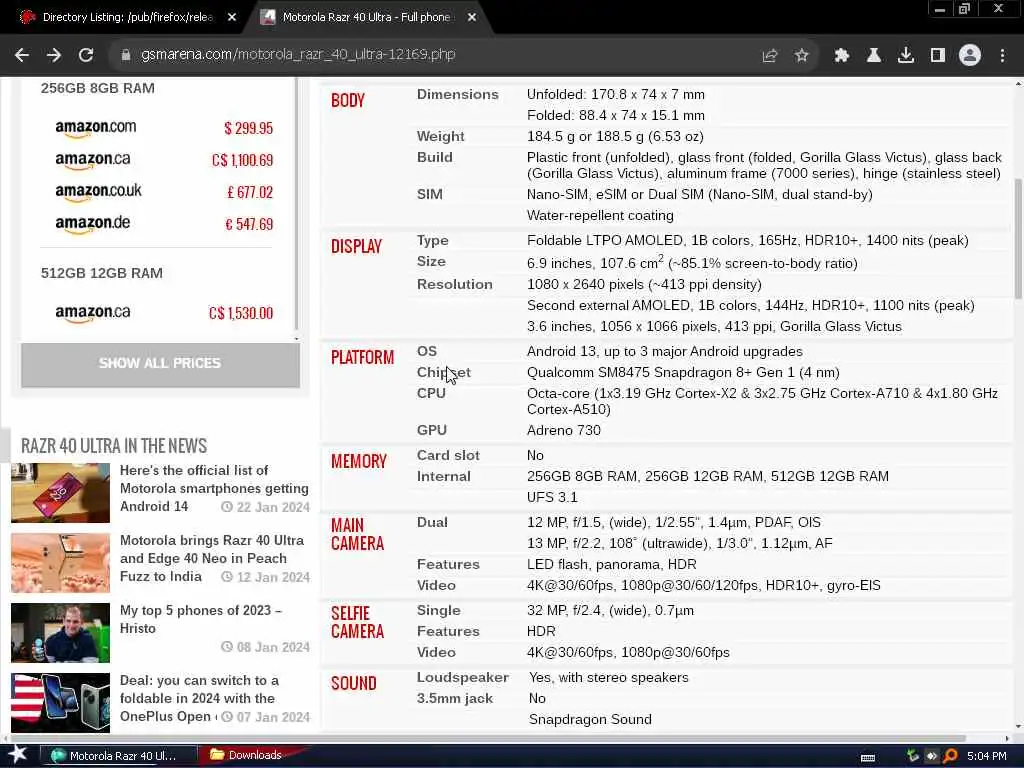1024x768 pixels.
Task: Click the Internal memory label
Action: click(443, 476)
